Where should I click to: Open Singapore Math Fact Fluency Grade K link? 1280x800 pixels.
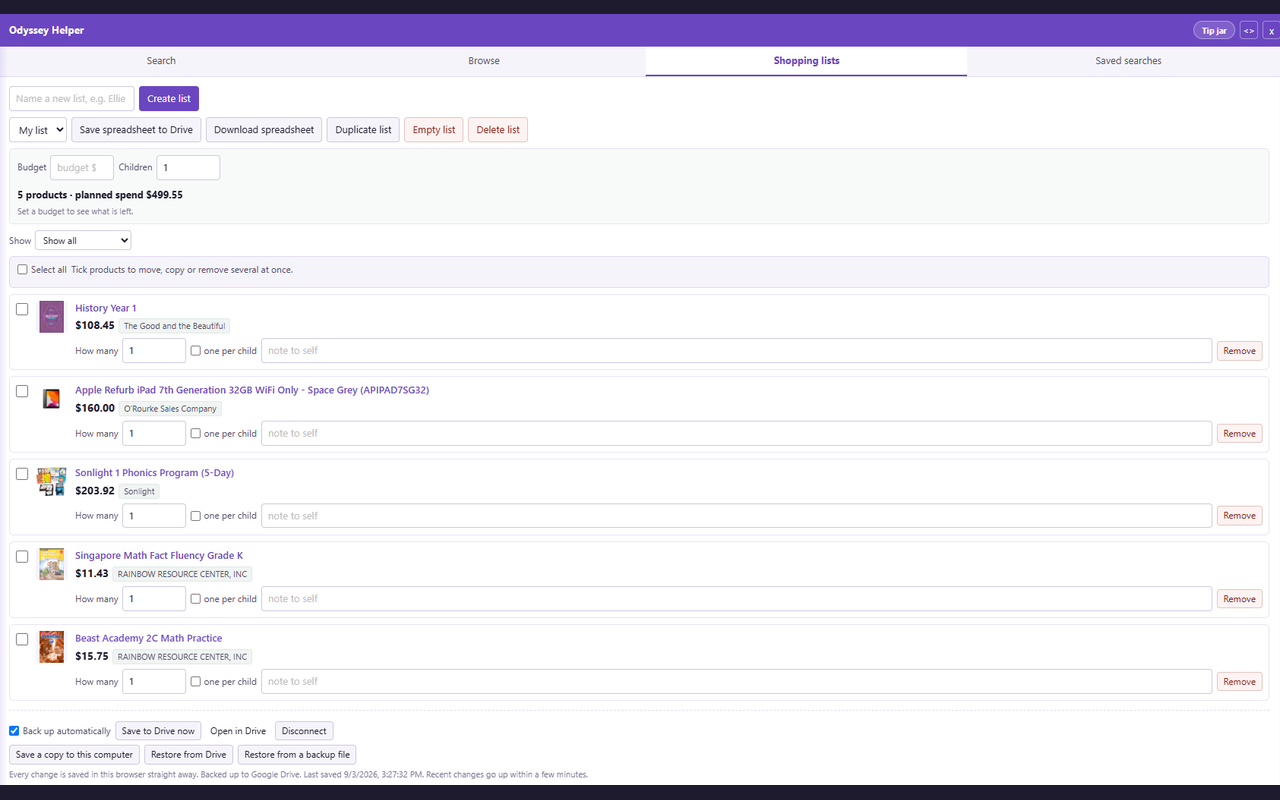pos(159,556)
